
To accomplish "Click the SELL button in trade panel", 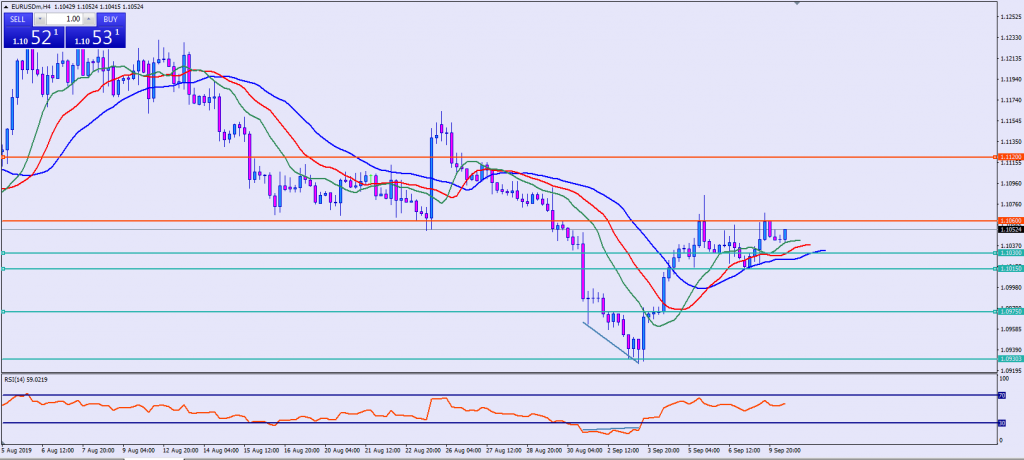I will [x=20, y=19].
